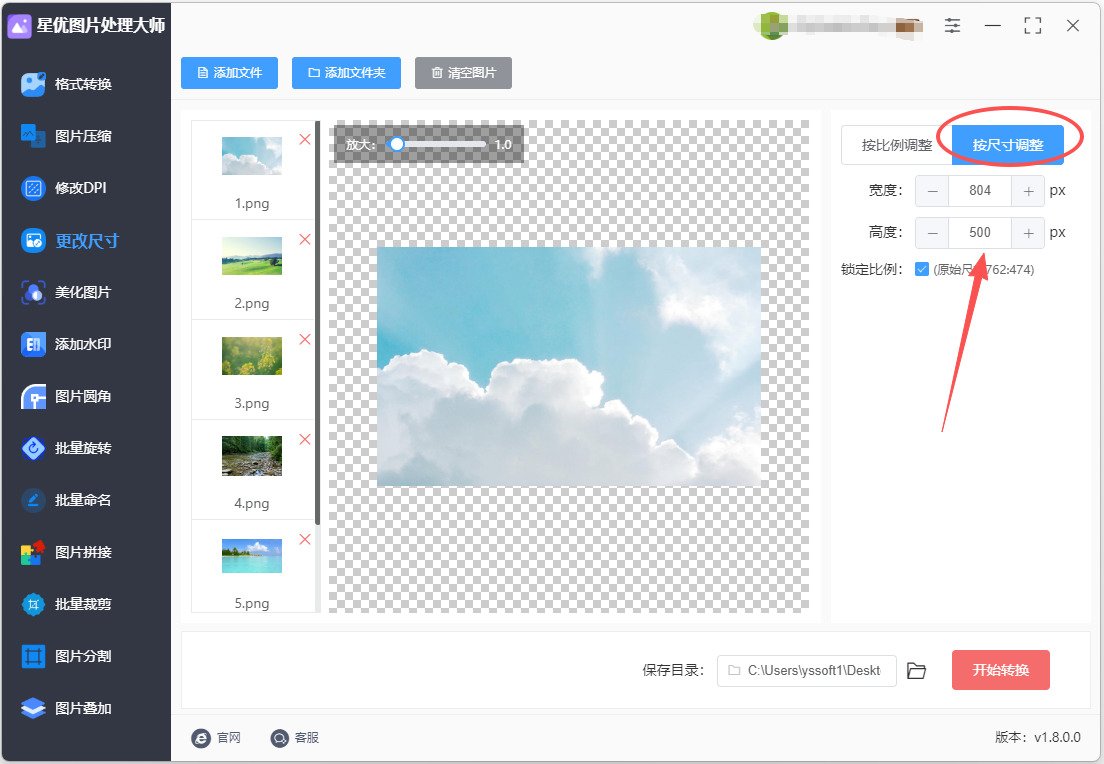Remove 1.png from the list
1104x764 pixels.
pos(305,139)
